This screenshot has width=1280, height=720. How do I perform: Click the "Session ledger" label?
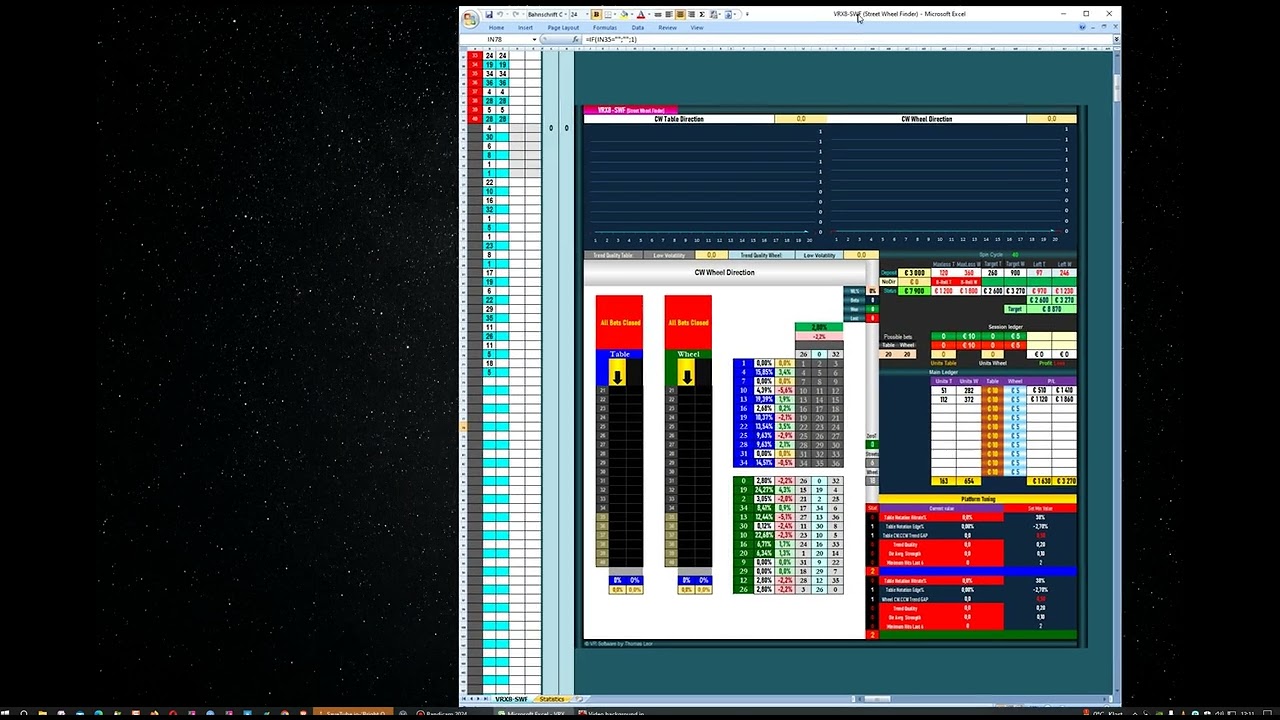(x=1005, y=327)
